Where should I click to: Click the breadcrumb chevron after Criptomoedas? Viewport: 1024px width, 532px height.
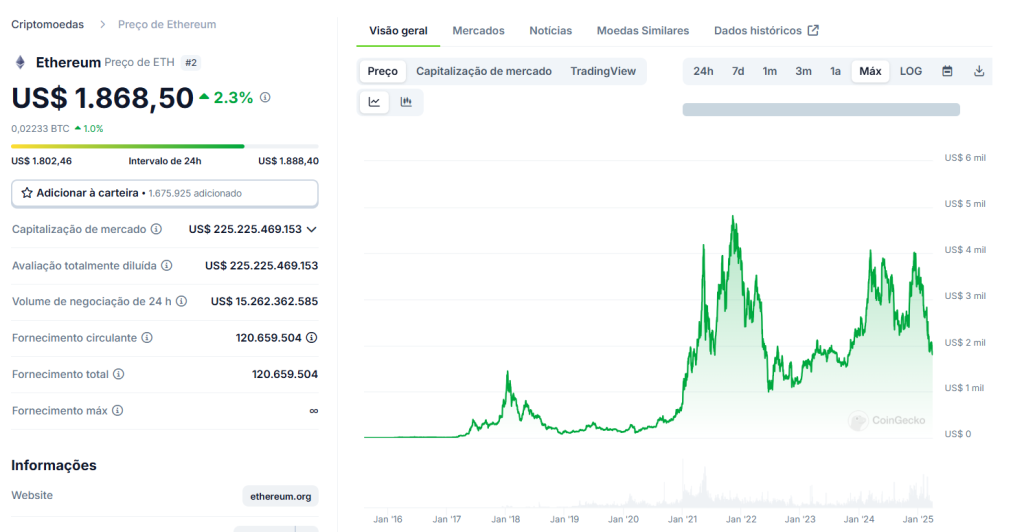pyautogui.click(x=103, y=25)
